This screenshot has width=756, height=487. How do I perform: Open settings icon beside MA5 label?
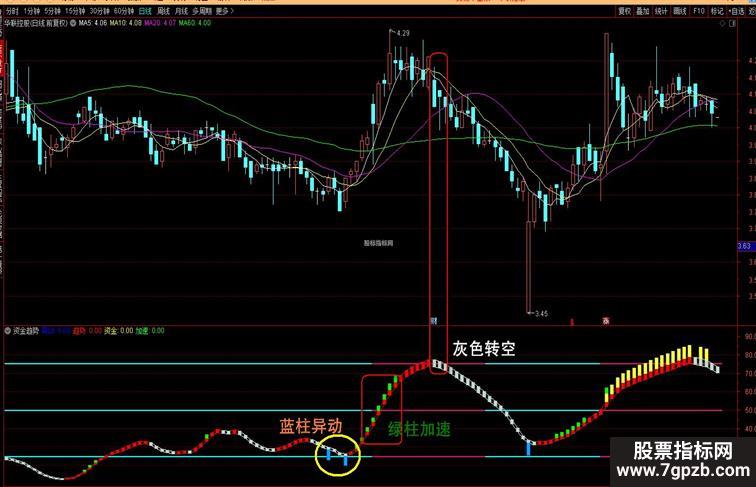pyautogui.click(x=73, y=23)
